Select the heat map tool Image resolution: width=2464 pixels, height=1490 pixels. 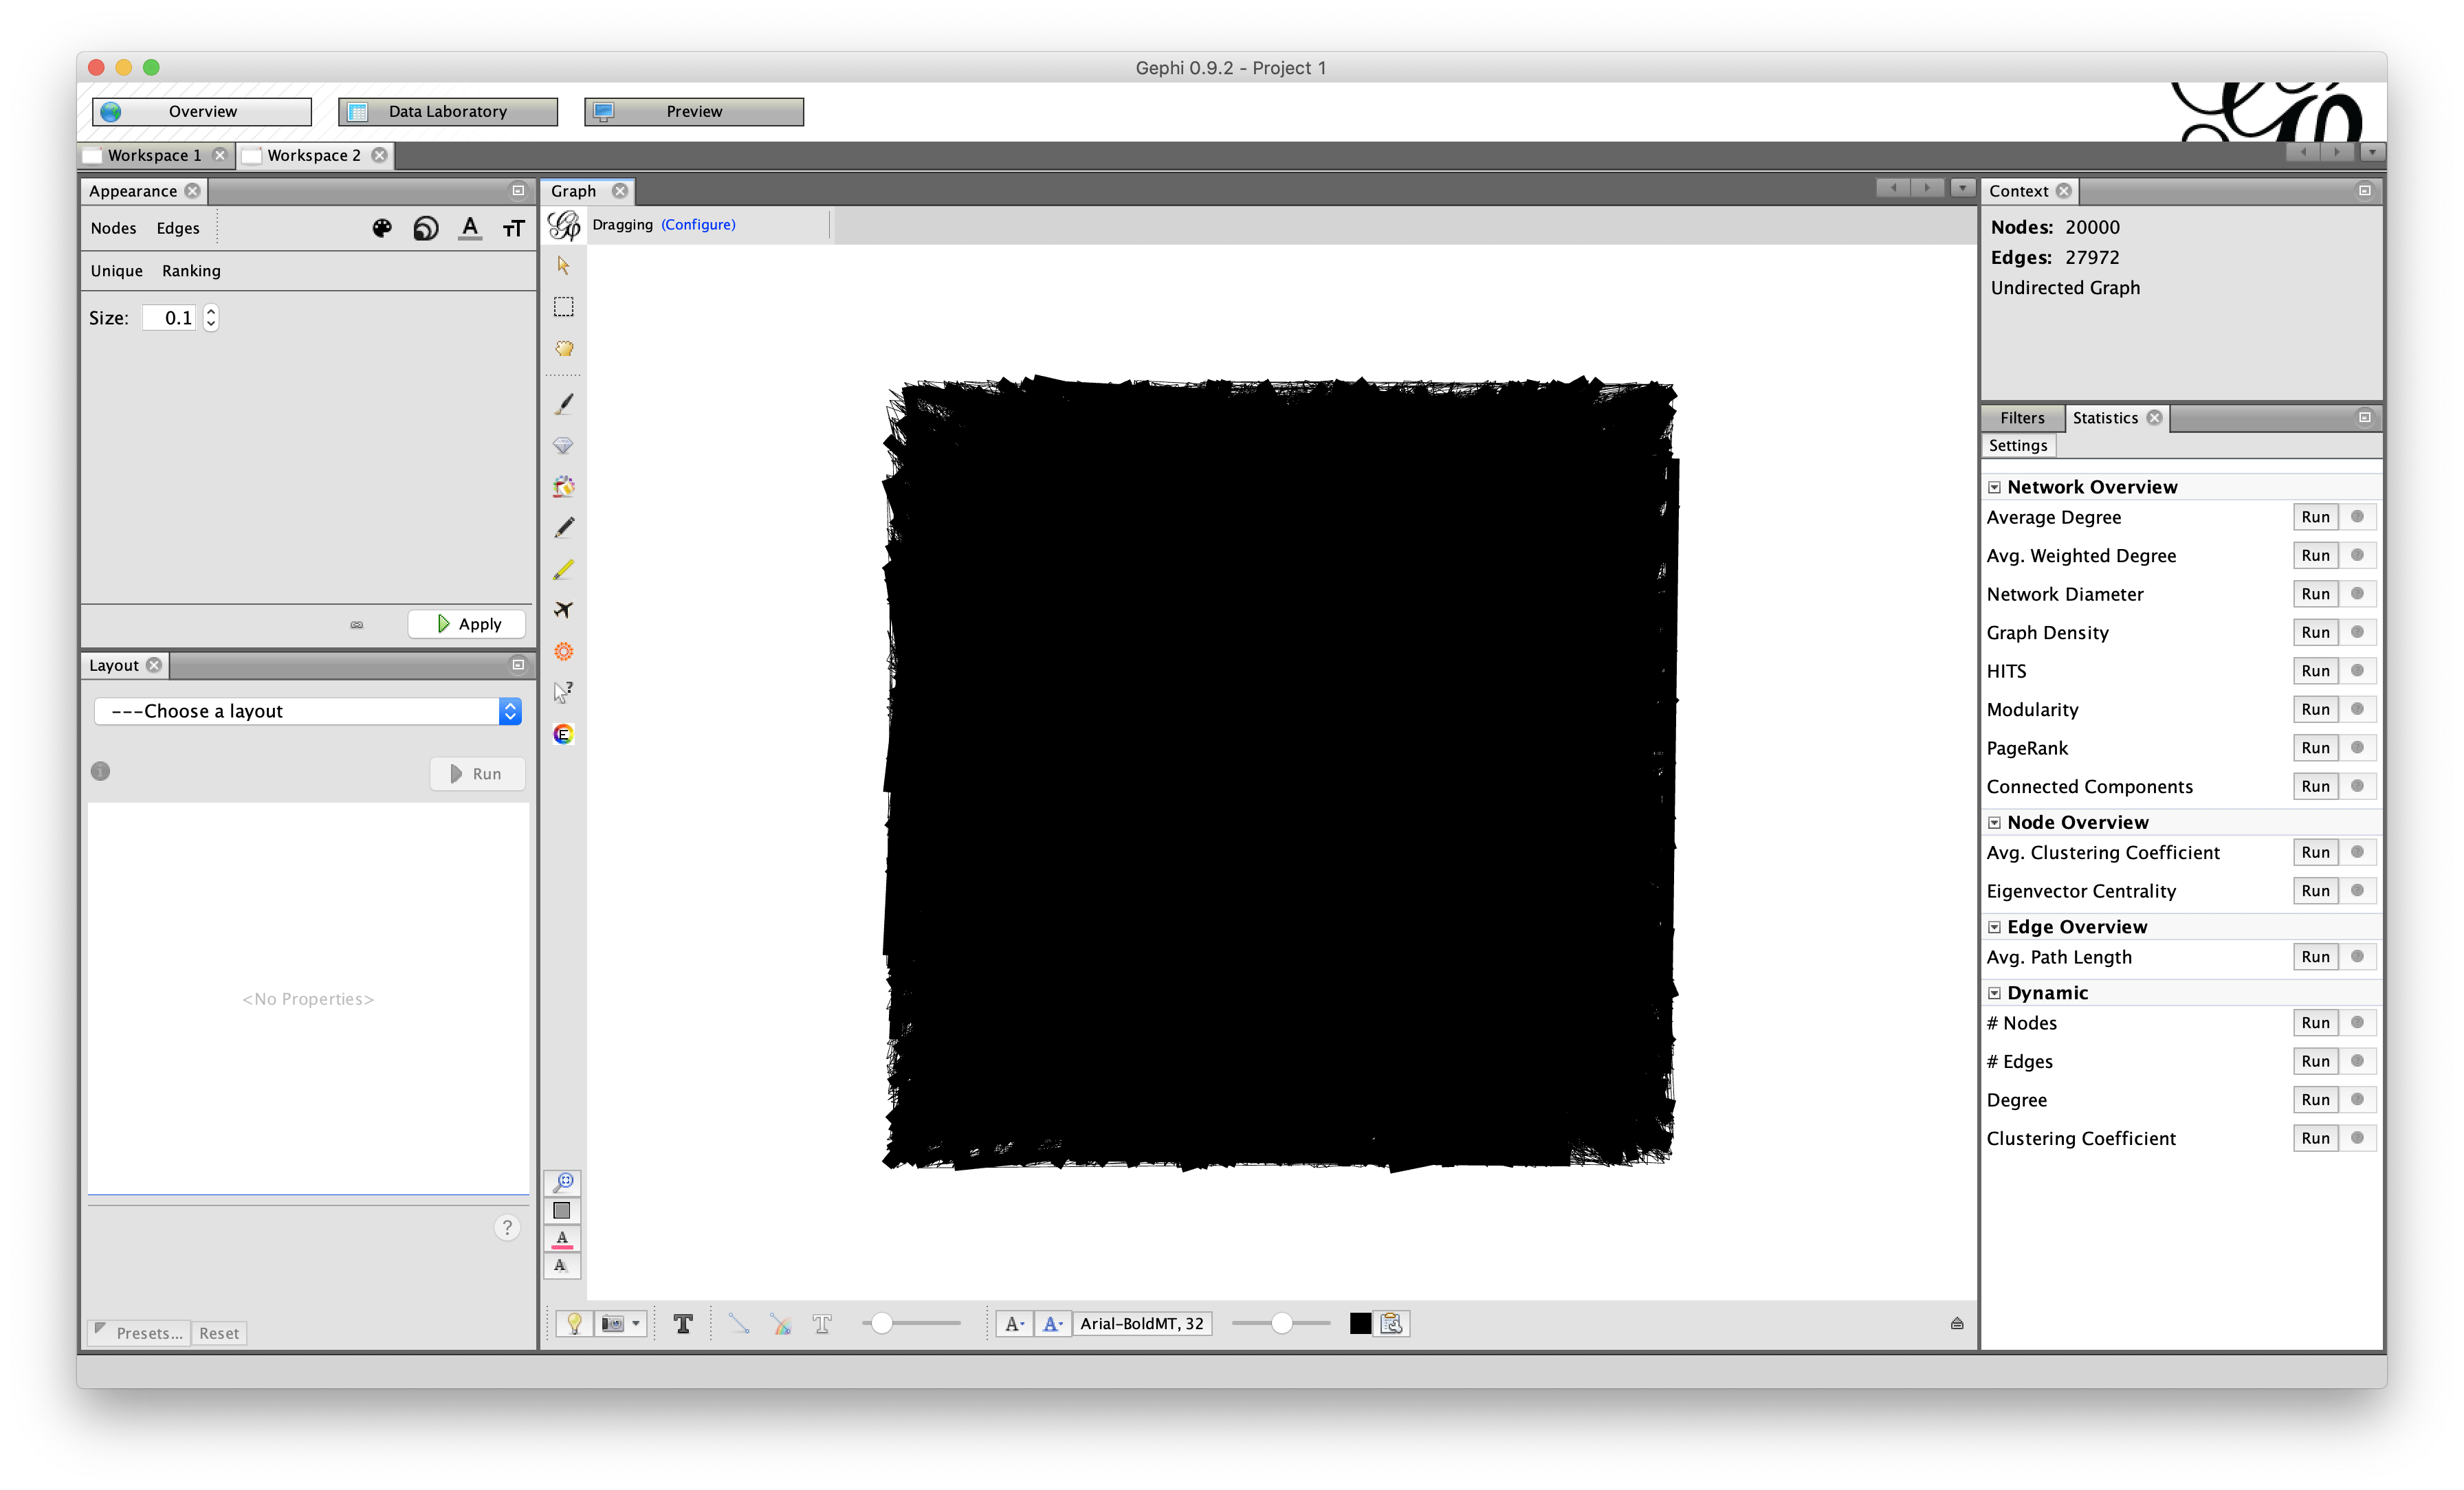pos(563,652)
